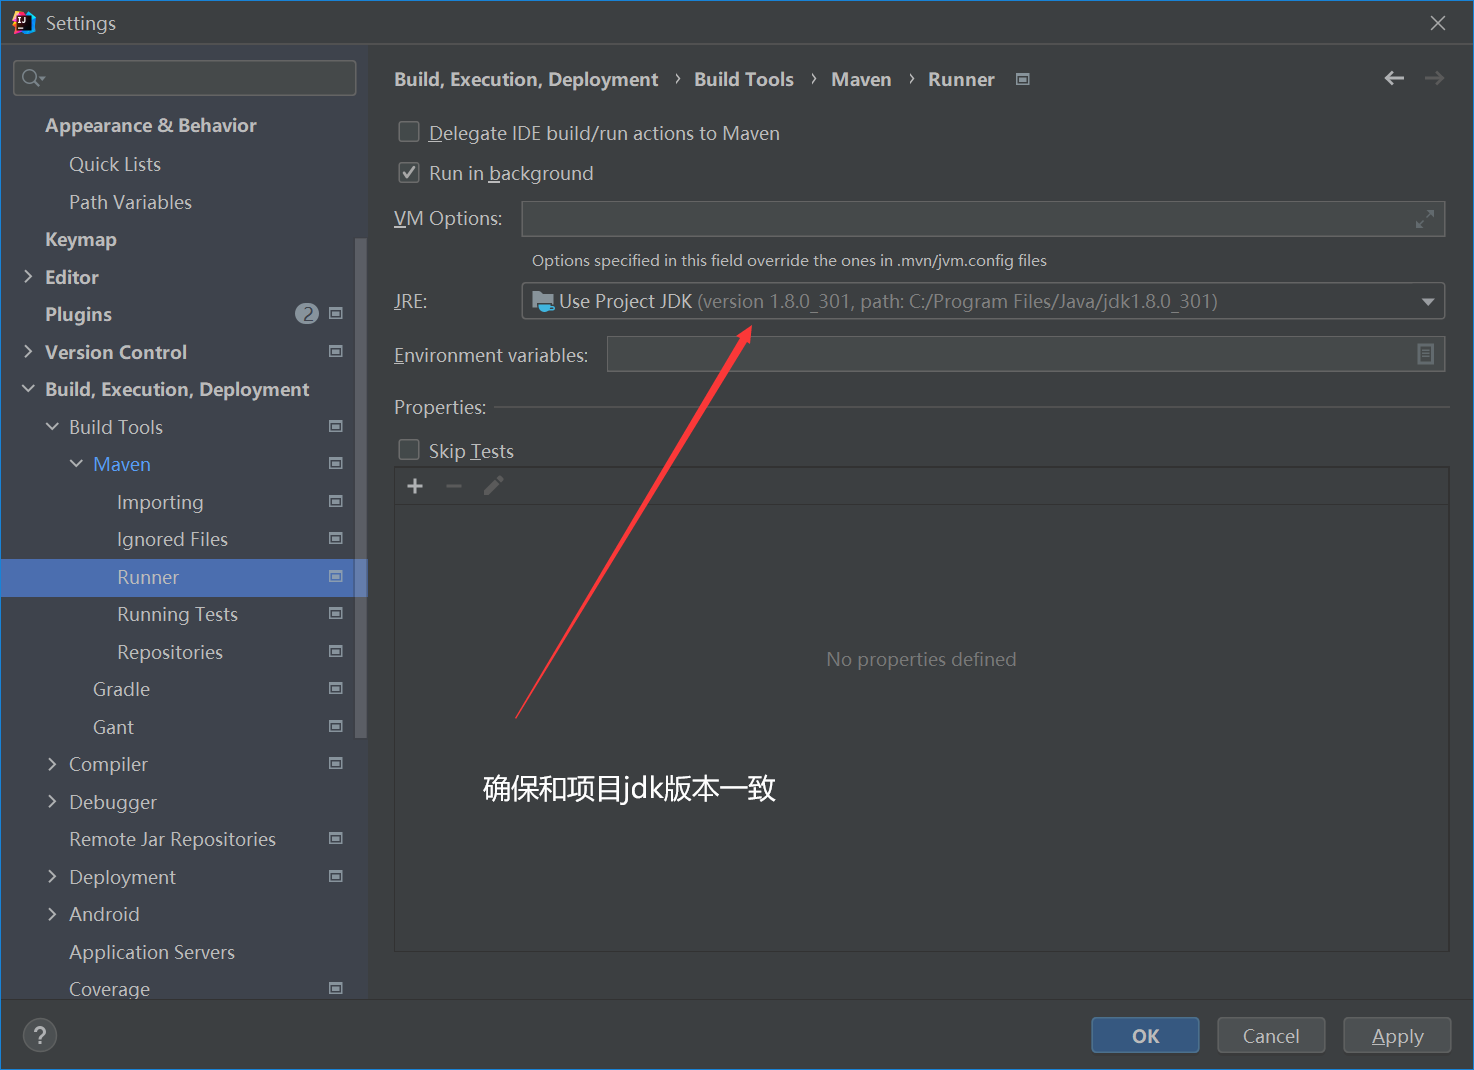Screen dimensions: 1474x1070
Task: Click the Cancel button
Action: point(1271,1036)
